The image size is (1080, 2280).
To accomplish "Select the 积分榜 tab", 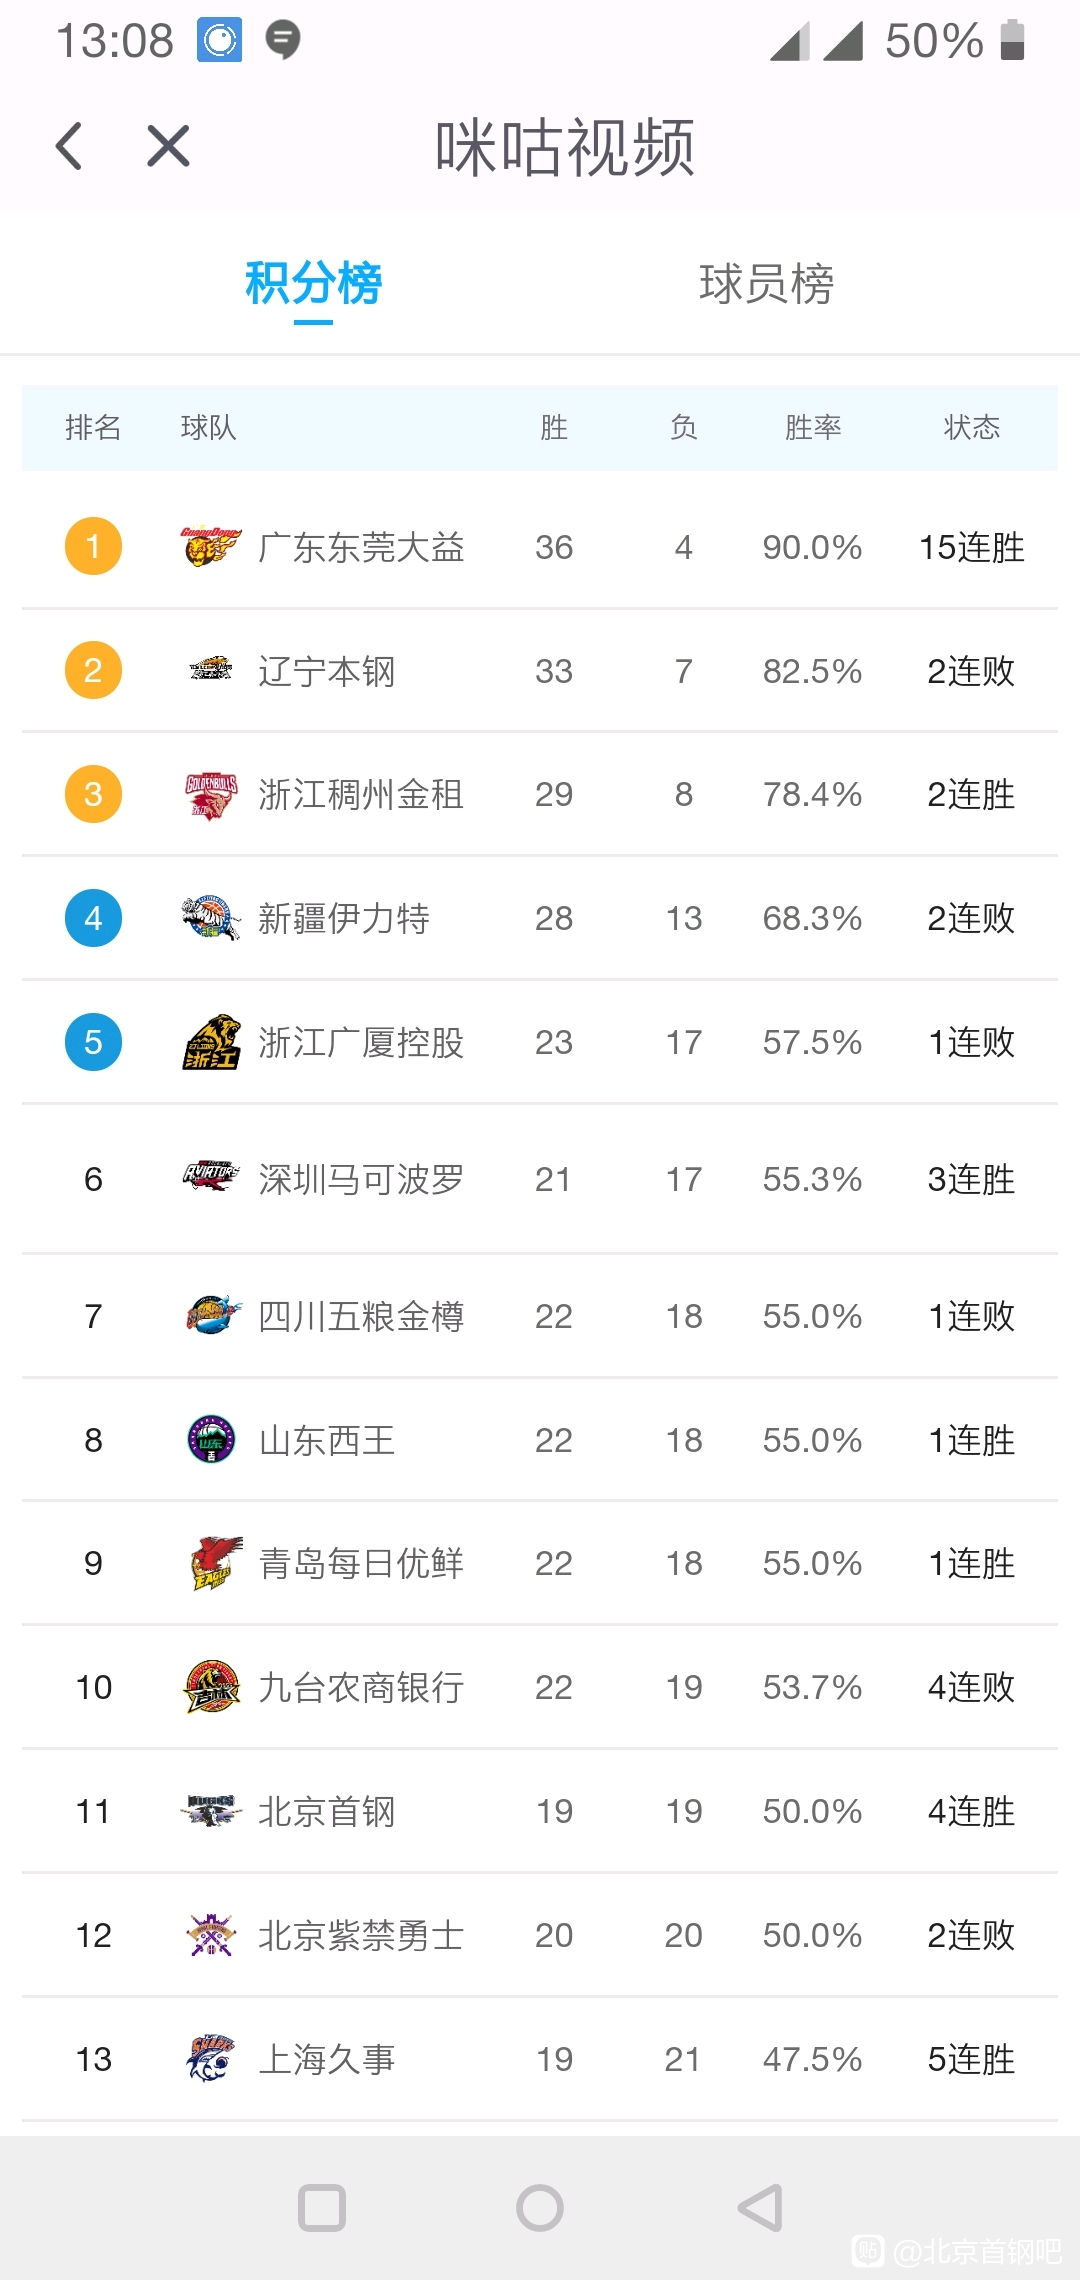I will point(313,283).
